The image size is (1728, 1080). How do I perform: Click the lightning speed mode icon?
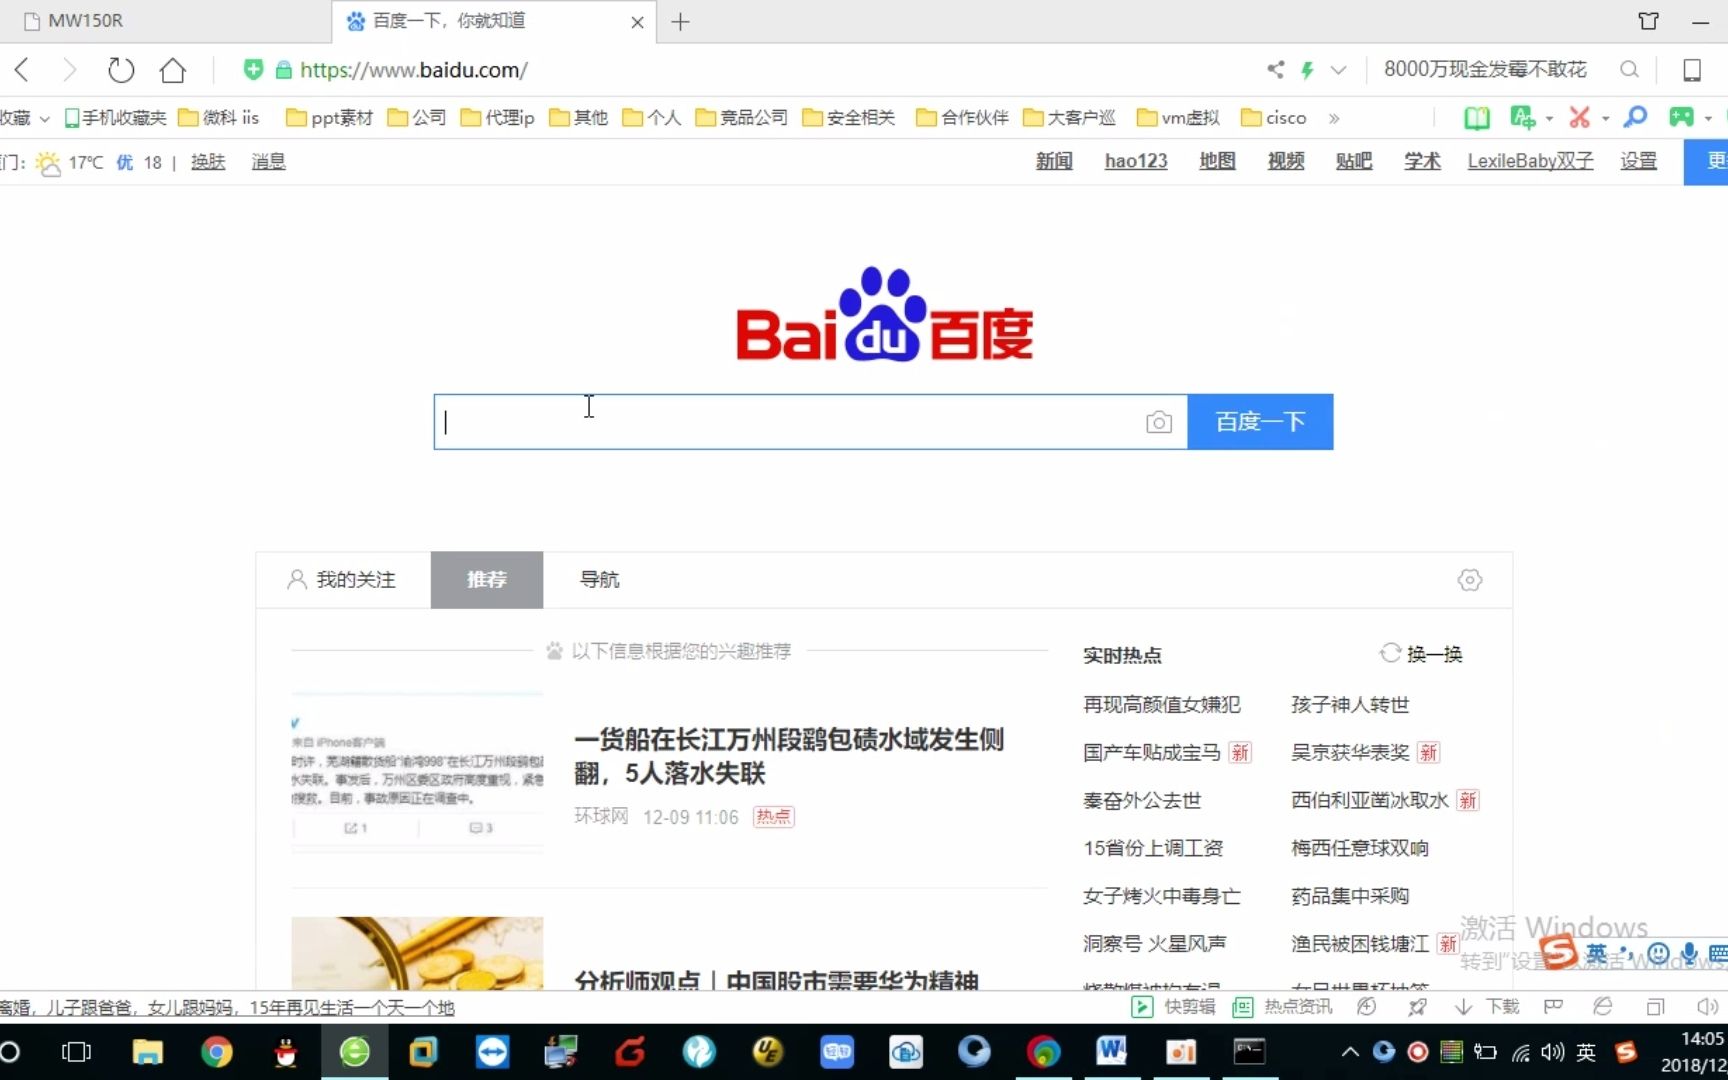point(1307,69)
